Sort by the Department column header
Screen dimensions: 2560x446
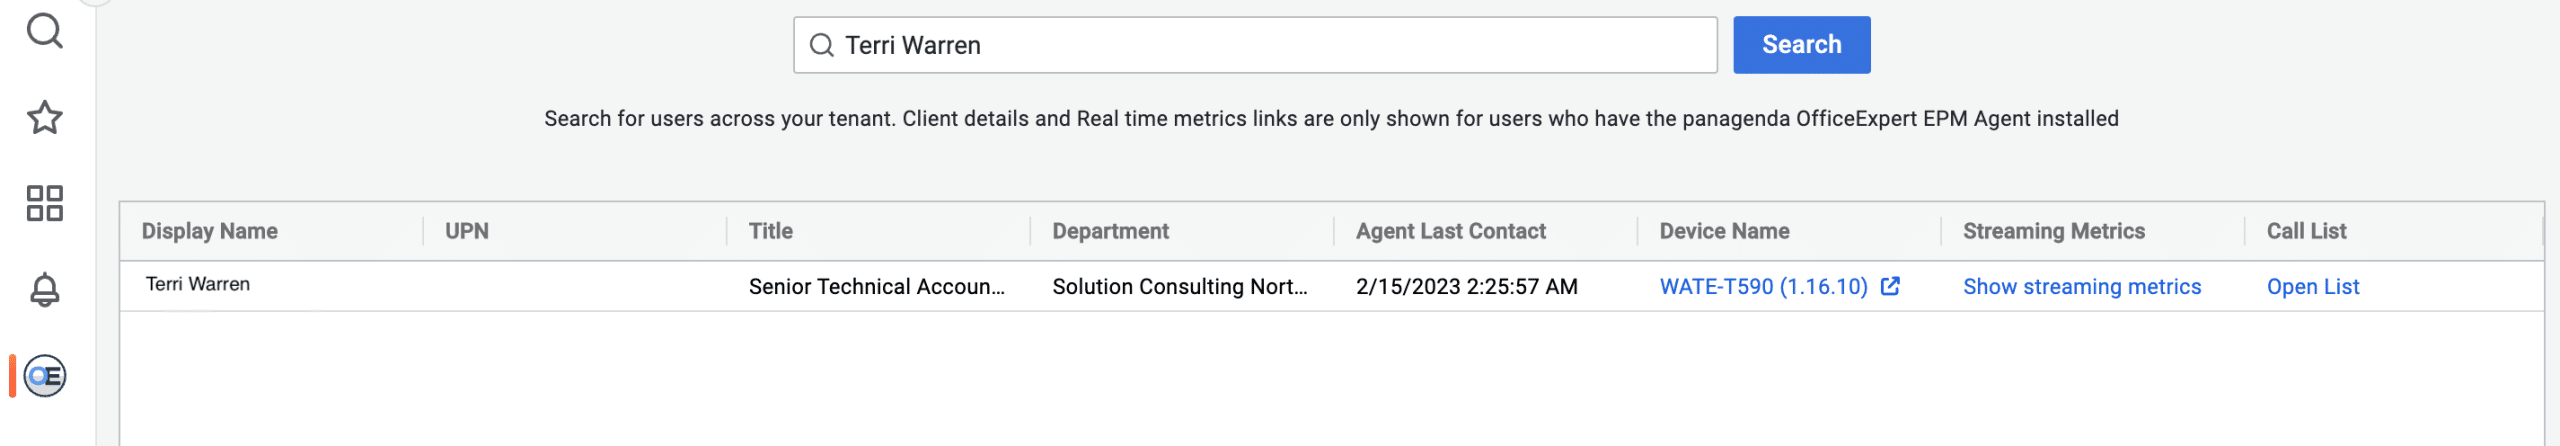click(x=1110, y=231)
